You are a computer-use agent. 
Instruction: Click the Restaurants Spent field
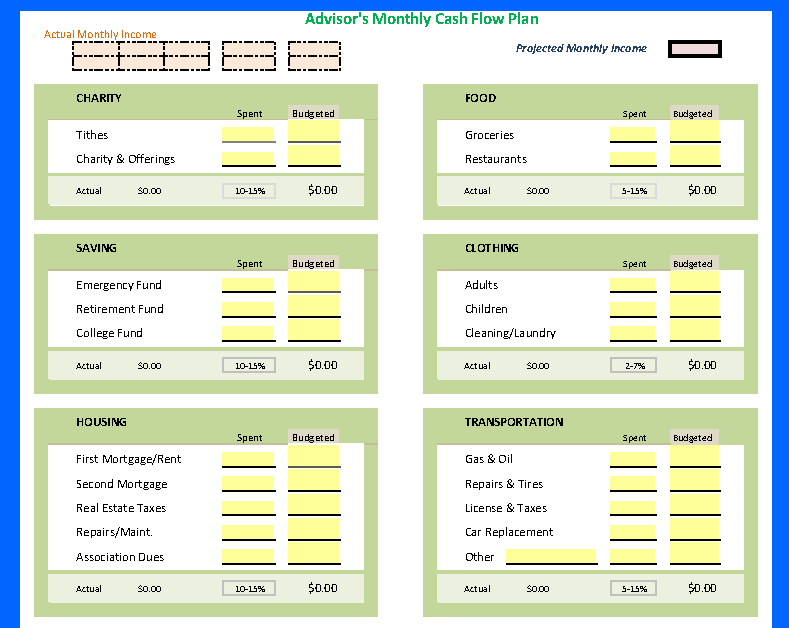click(x=633, y=159)
